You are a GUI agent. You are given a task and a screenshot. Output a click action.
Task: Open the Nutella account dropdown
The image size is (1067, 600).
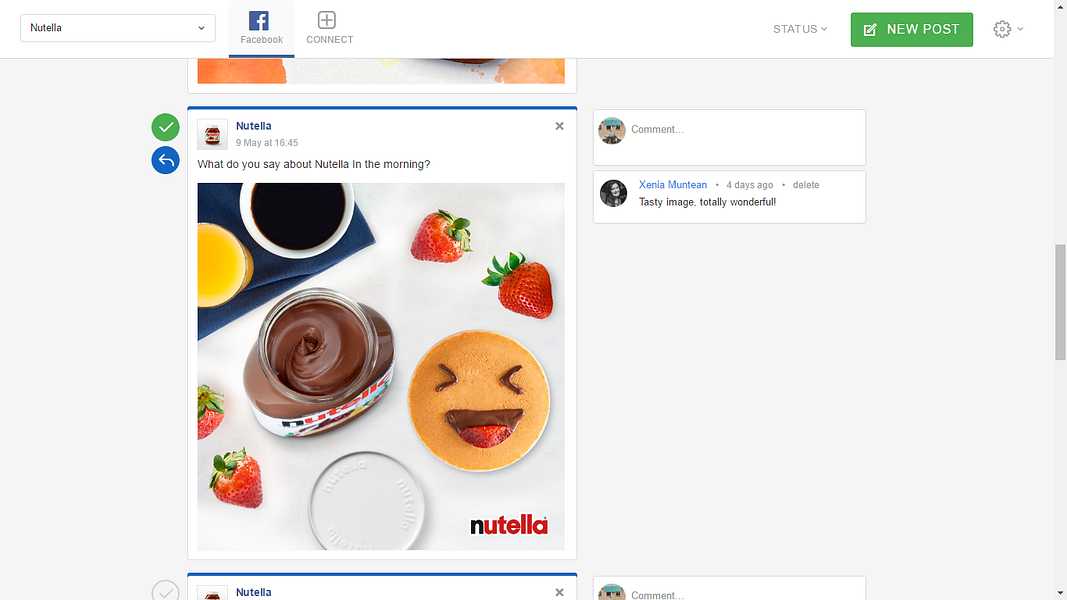(x=118, y=28)
